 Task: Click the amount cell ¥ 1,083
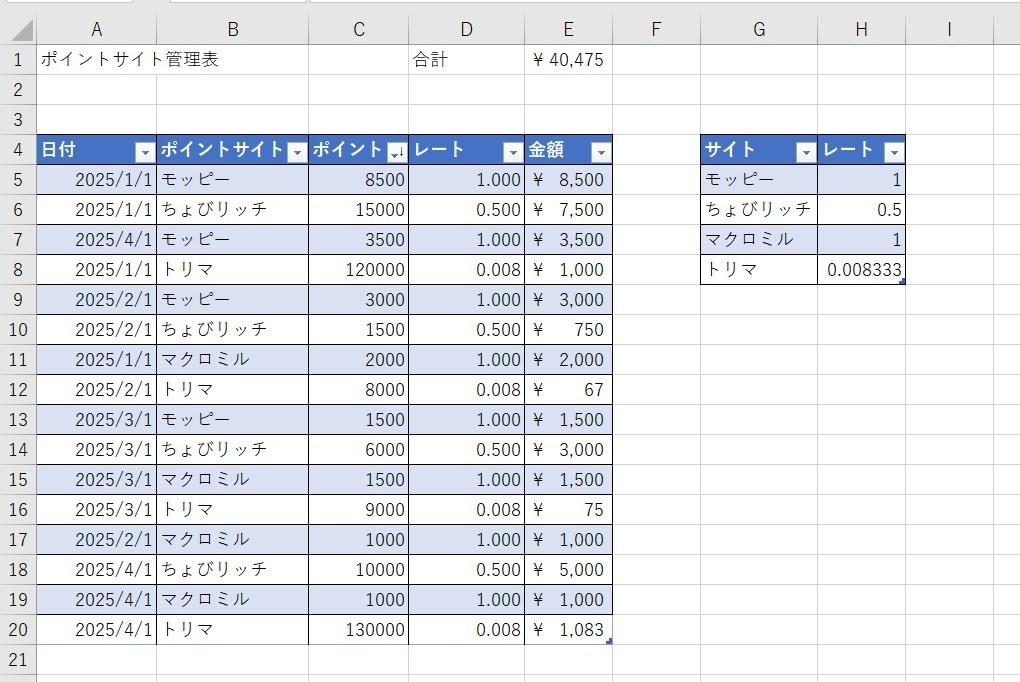[x=569, y=630]
